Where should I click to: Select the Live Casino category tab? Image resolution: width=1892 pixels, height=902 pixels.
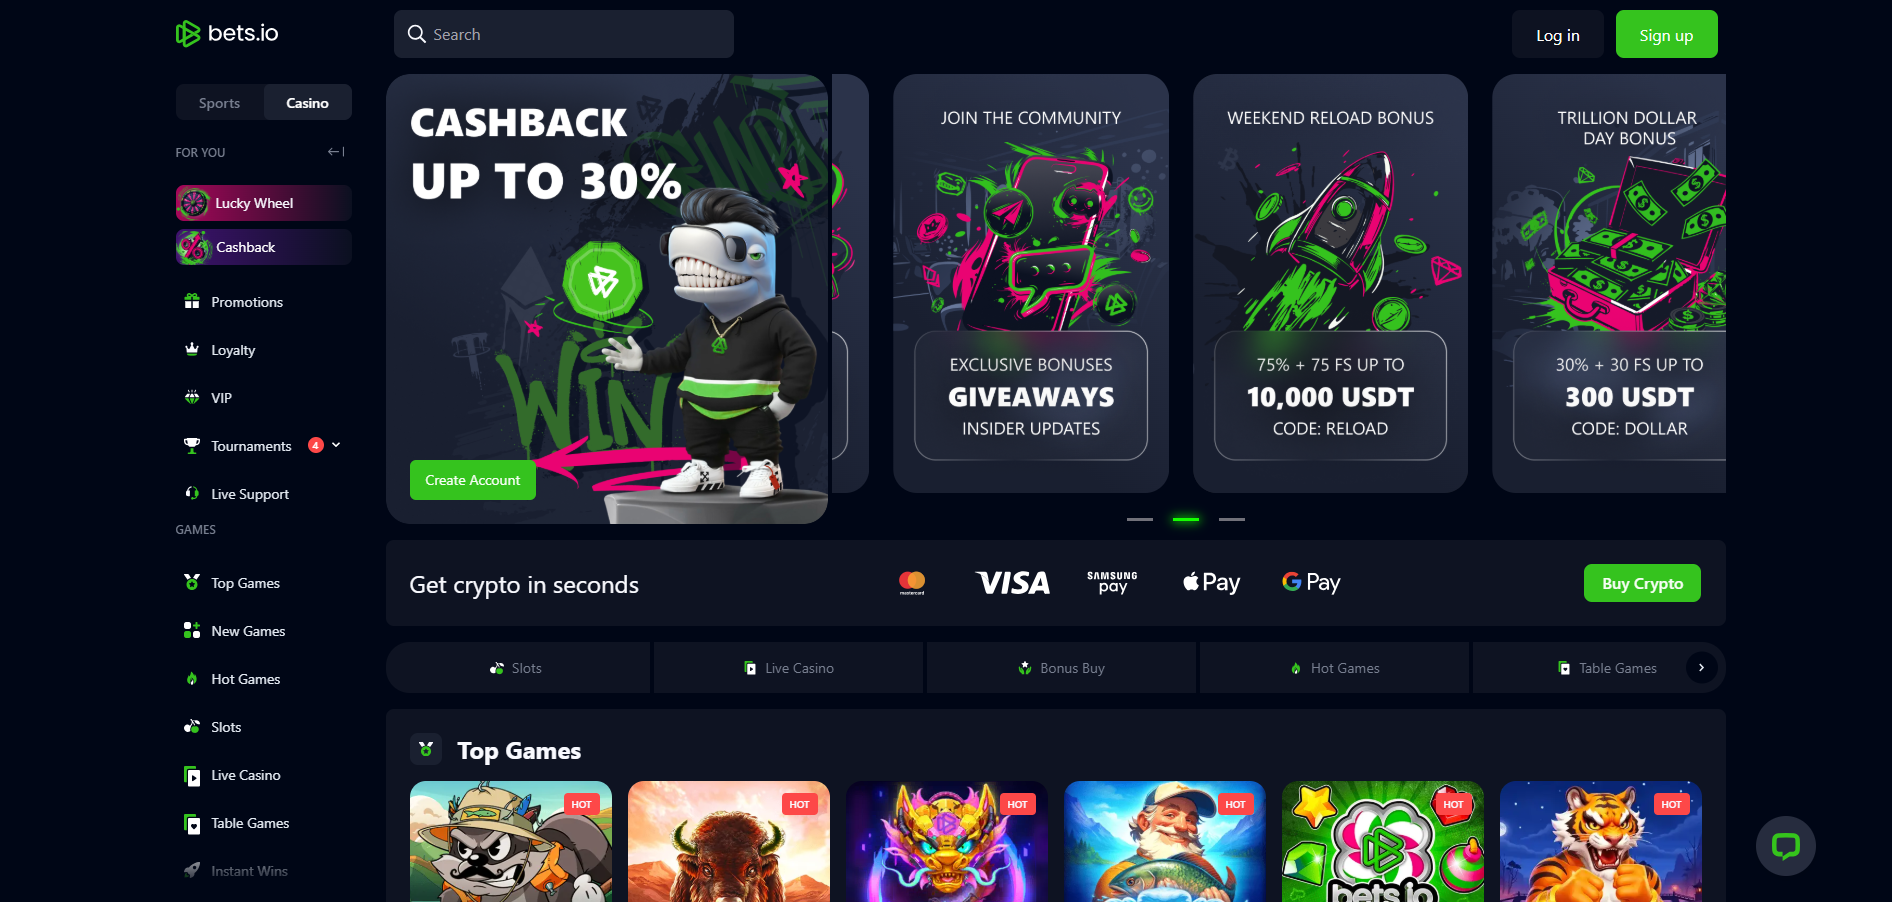788,668
